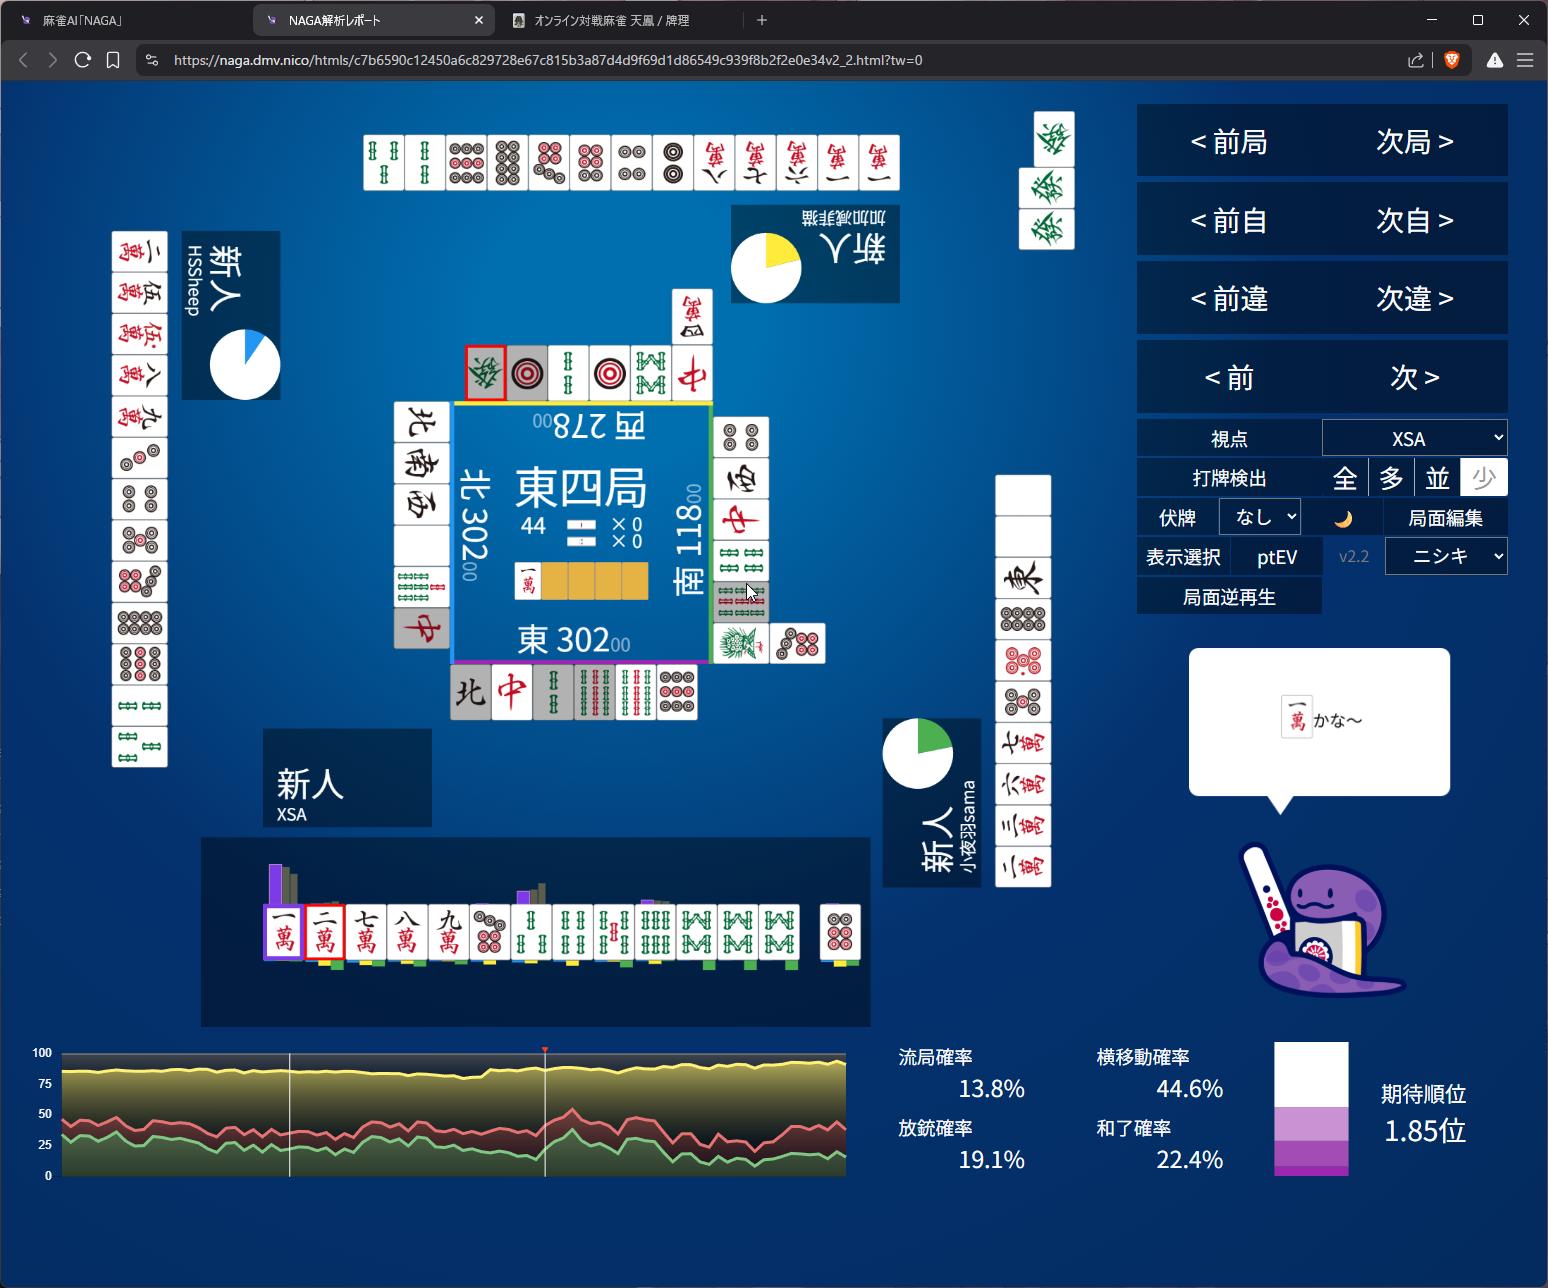Image resolution: width=1548 pixels, height=1288 pixels.
Task: Click the share icon in the address bar
Action: [x=1415, y=60]
